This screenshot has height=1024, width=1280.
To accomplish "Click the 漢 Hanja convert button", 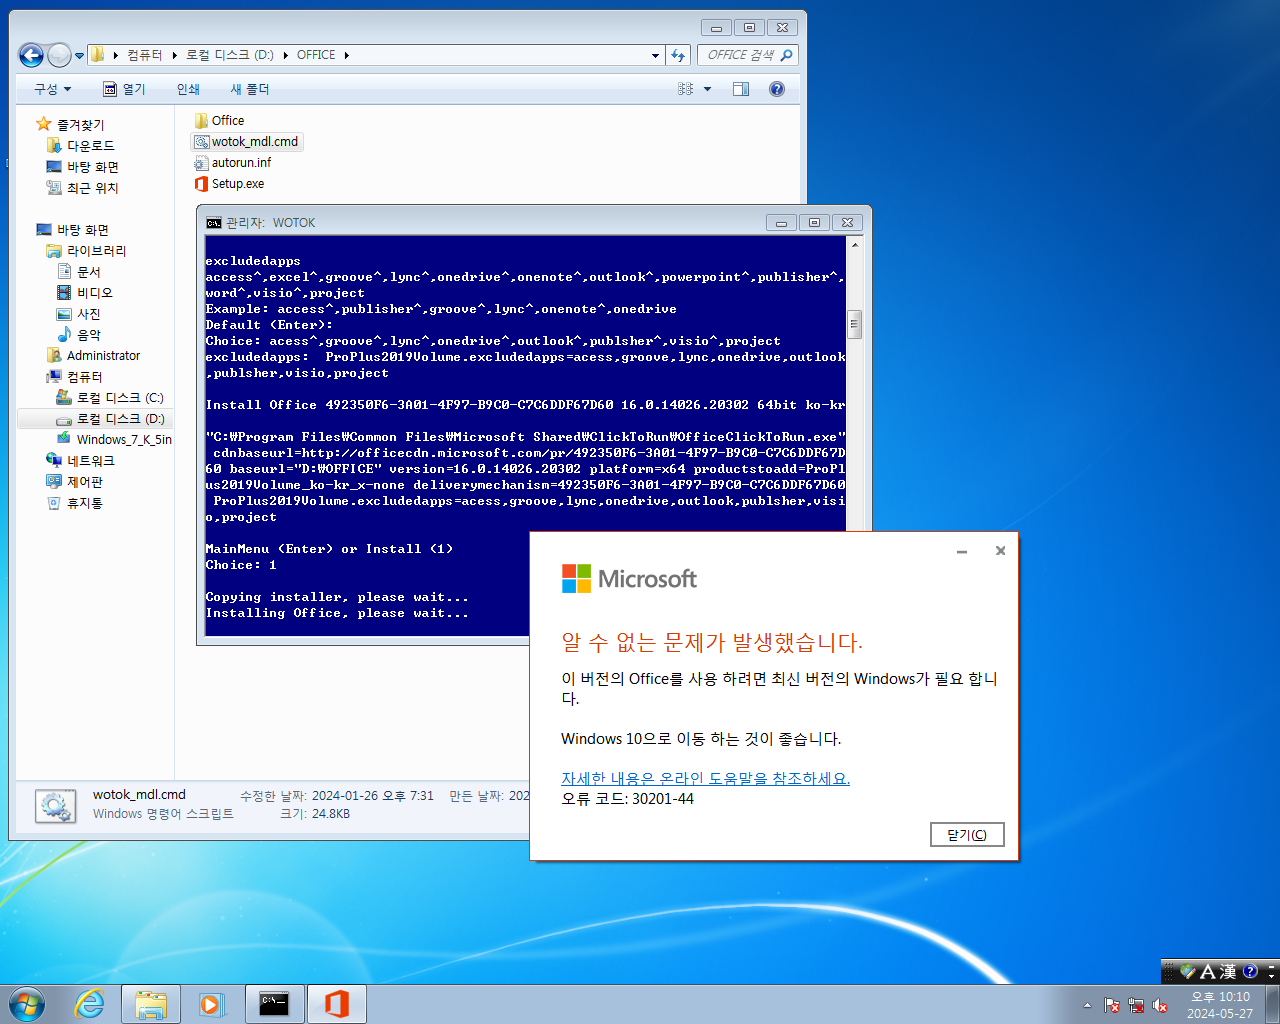I will pos(1227,972).
